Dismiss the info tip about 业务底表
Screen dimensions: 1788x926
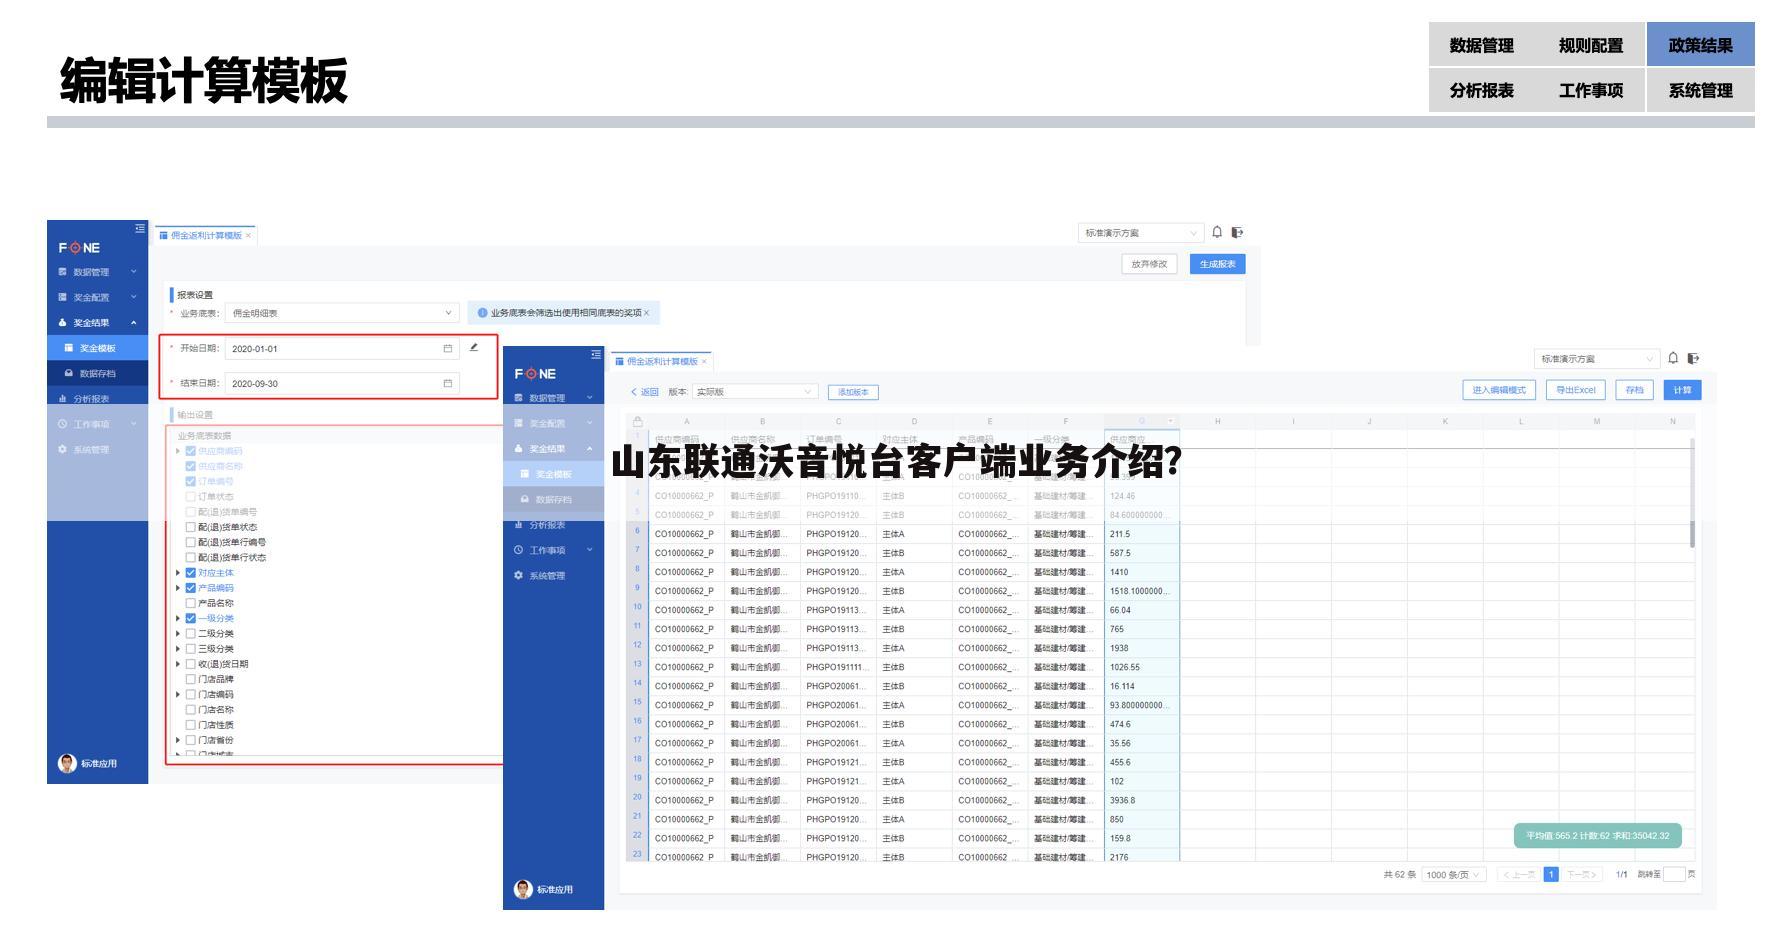point(646,313)
